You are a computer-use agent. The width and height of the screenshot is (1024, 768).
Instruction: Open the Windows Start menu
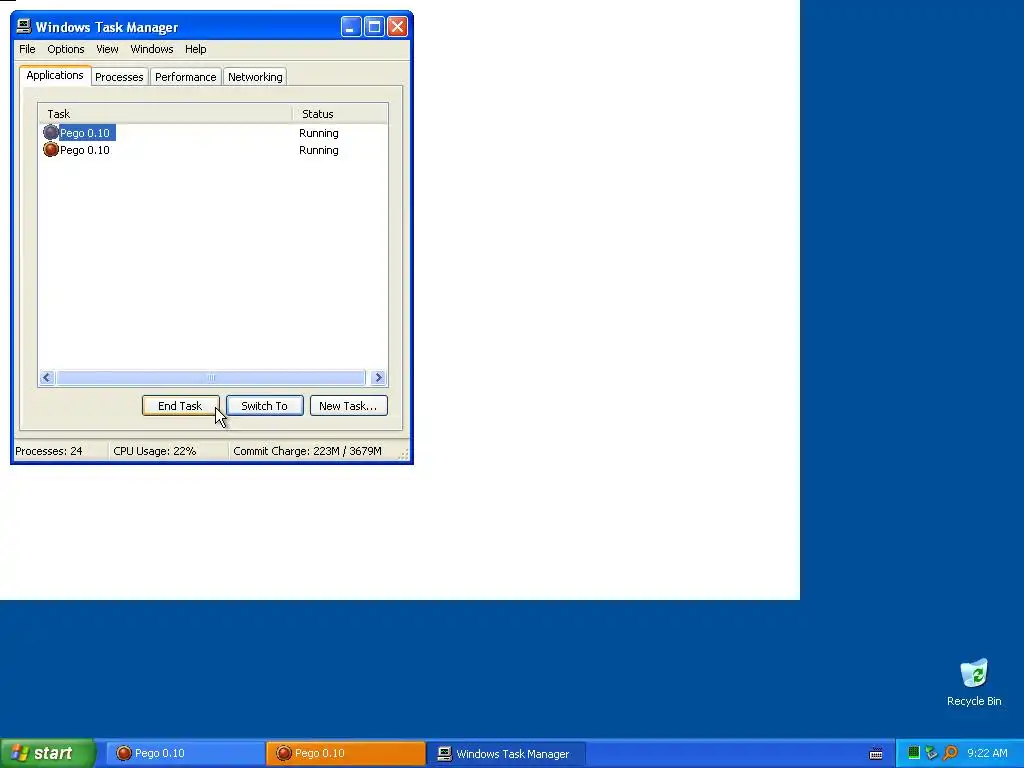(x=48, y=753)
